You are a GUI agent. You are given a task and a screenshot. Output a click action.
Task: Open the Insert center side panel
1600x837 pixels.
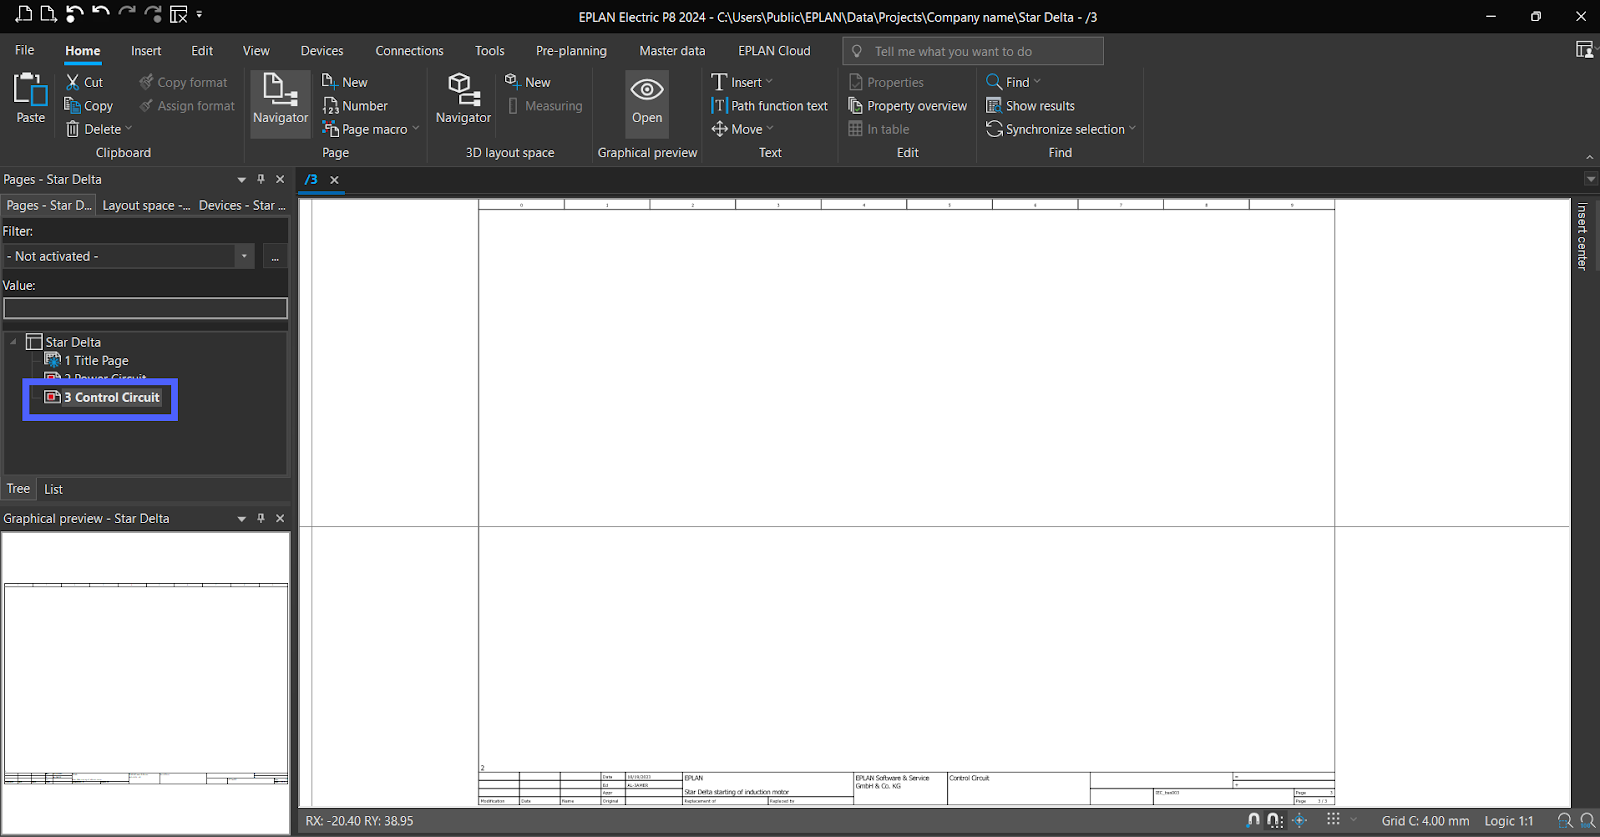pyautogui.click(x=1582, y=237)
